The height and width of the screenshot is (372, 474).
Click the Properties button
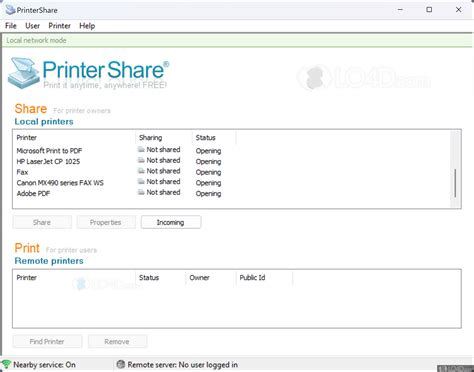click(x=106, y=222)
